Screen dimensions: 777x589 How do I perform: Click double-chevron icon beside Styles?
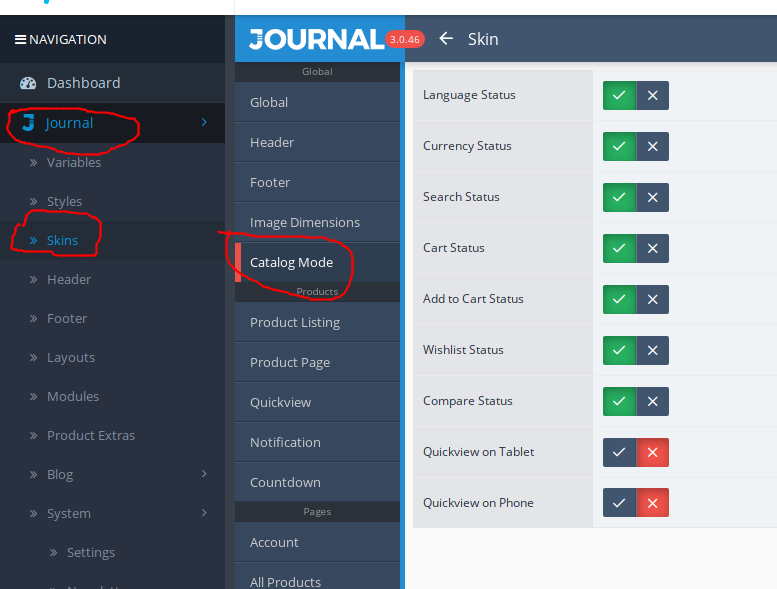tap(33, 201)
